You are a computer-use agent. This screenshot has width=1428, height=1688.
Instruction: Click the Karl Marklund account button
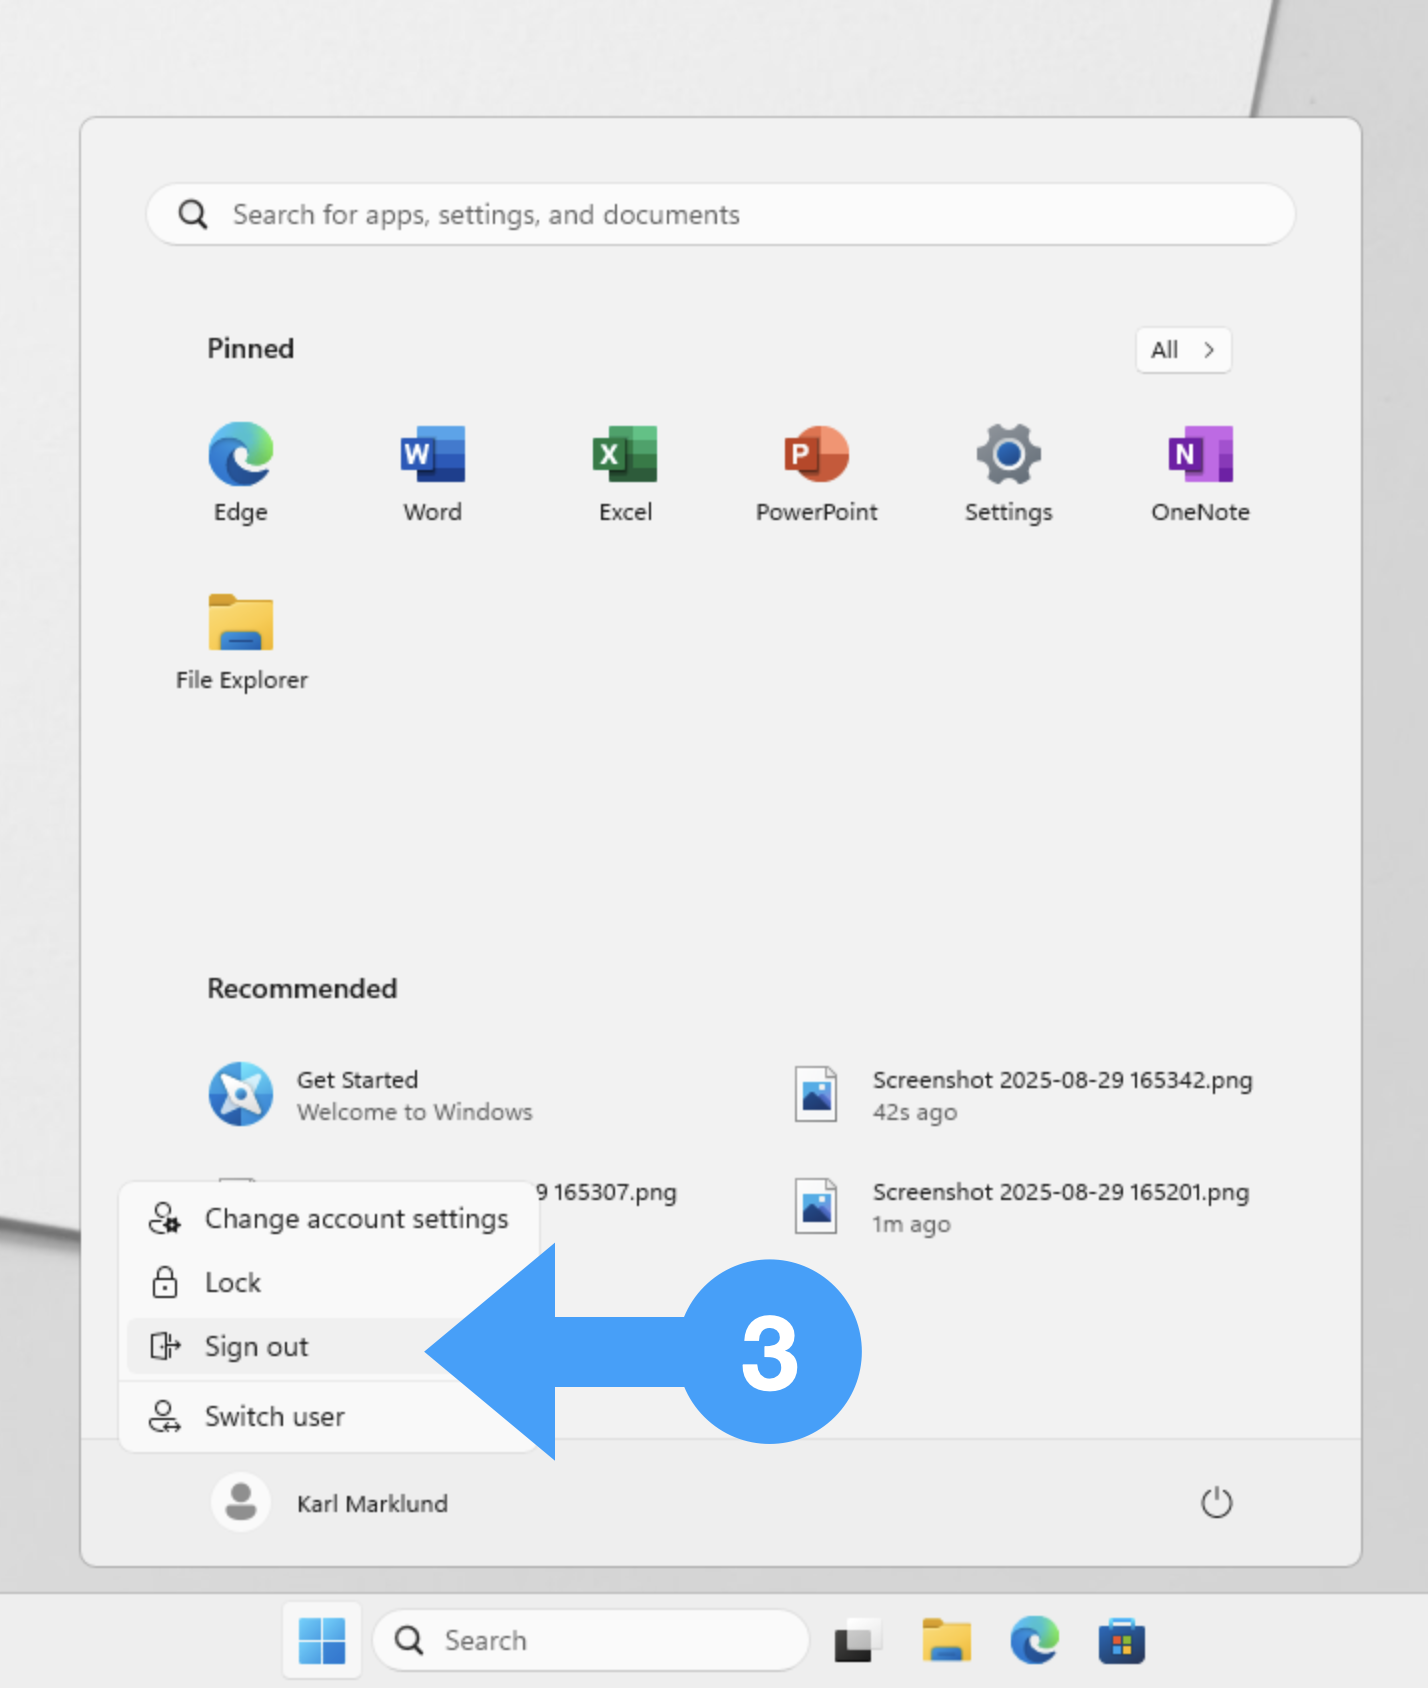(x=331, y=1503)
